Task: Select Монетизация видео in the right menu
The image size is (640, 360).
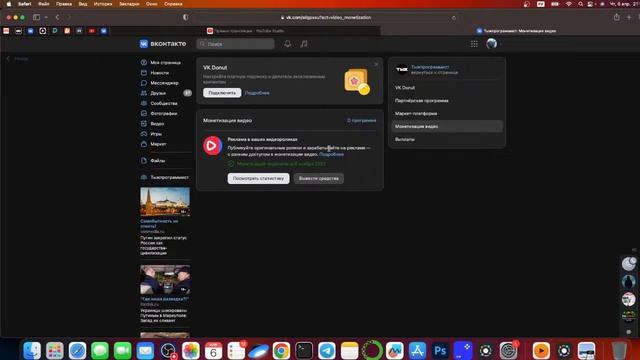Action: 447,127
